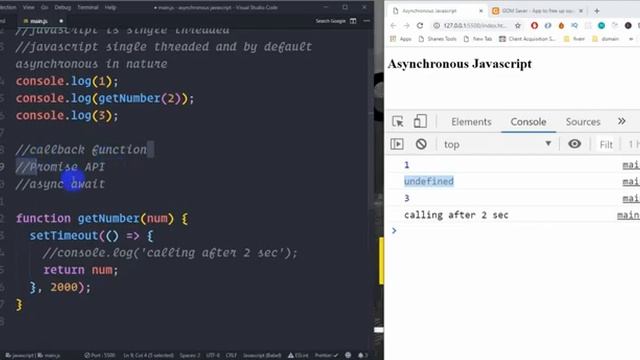The image size is (640, 360).
Task: Click the UTF-8 encoding status entry
Action: coord(213,356)
